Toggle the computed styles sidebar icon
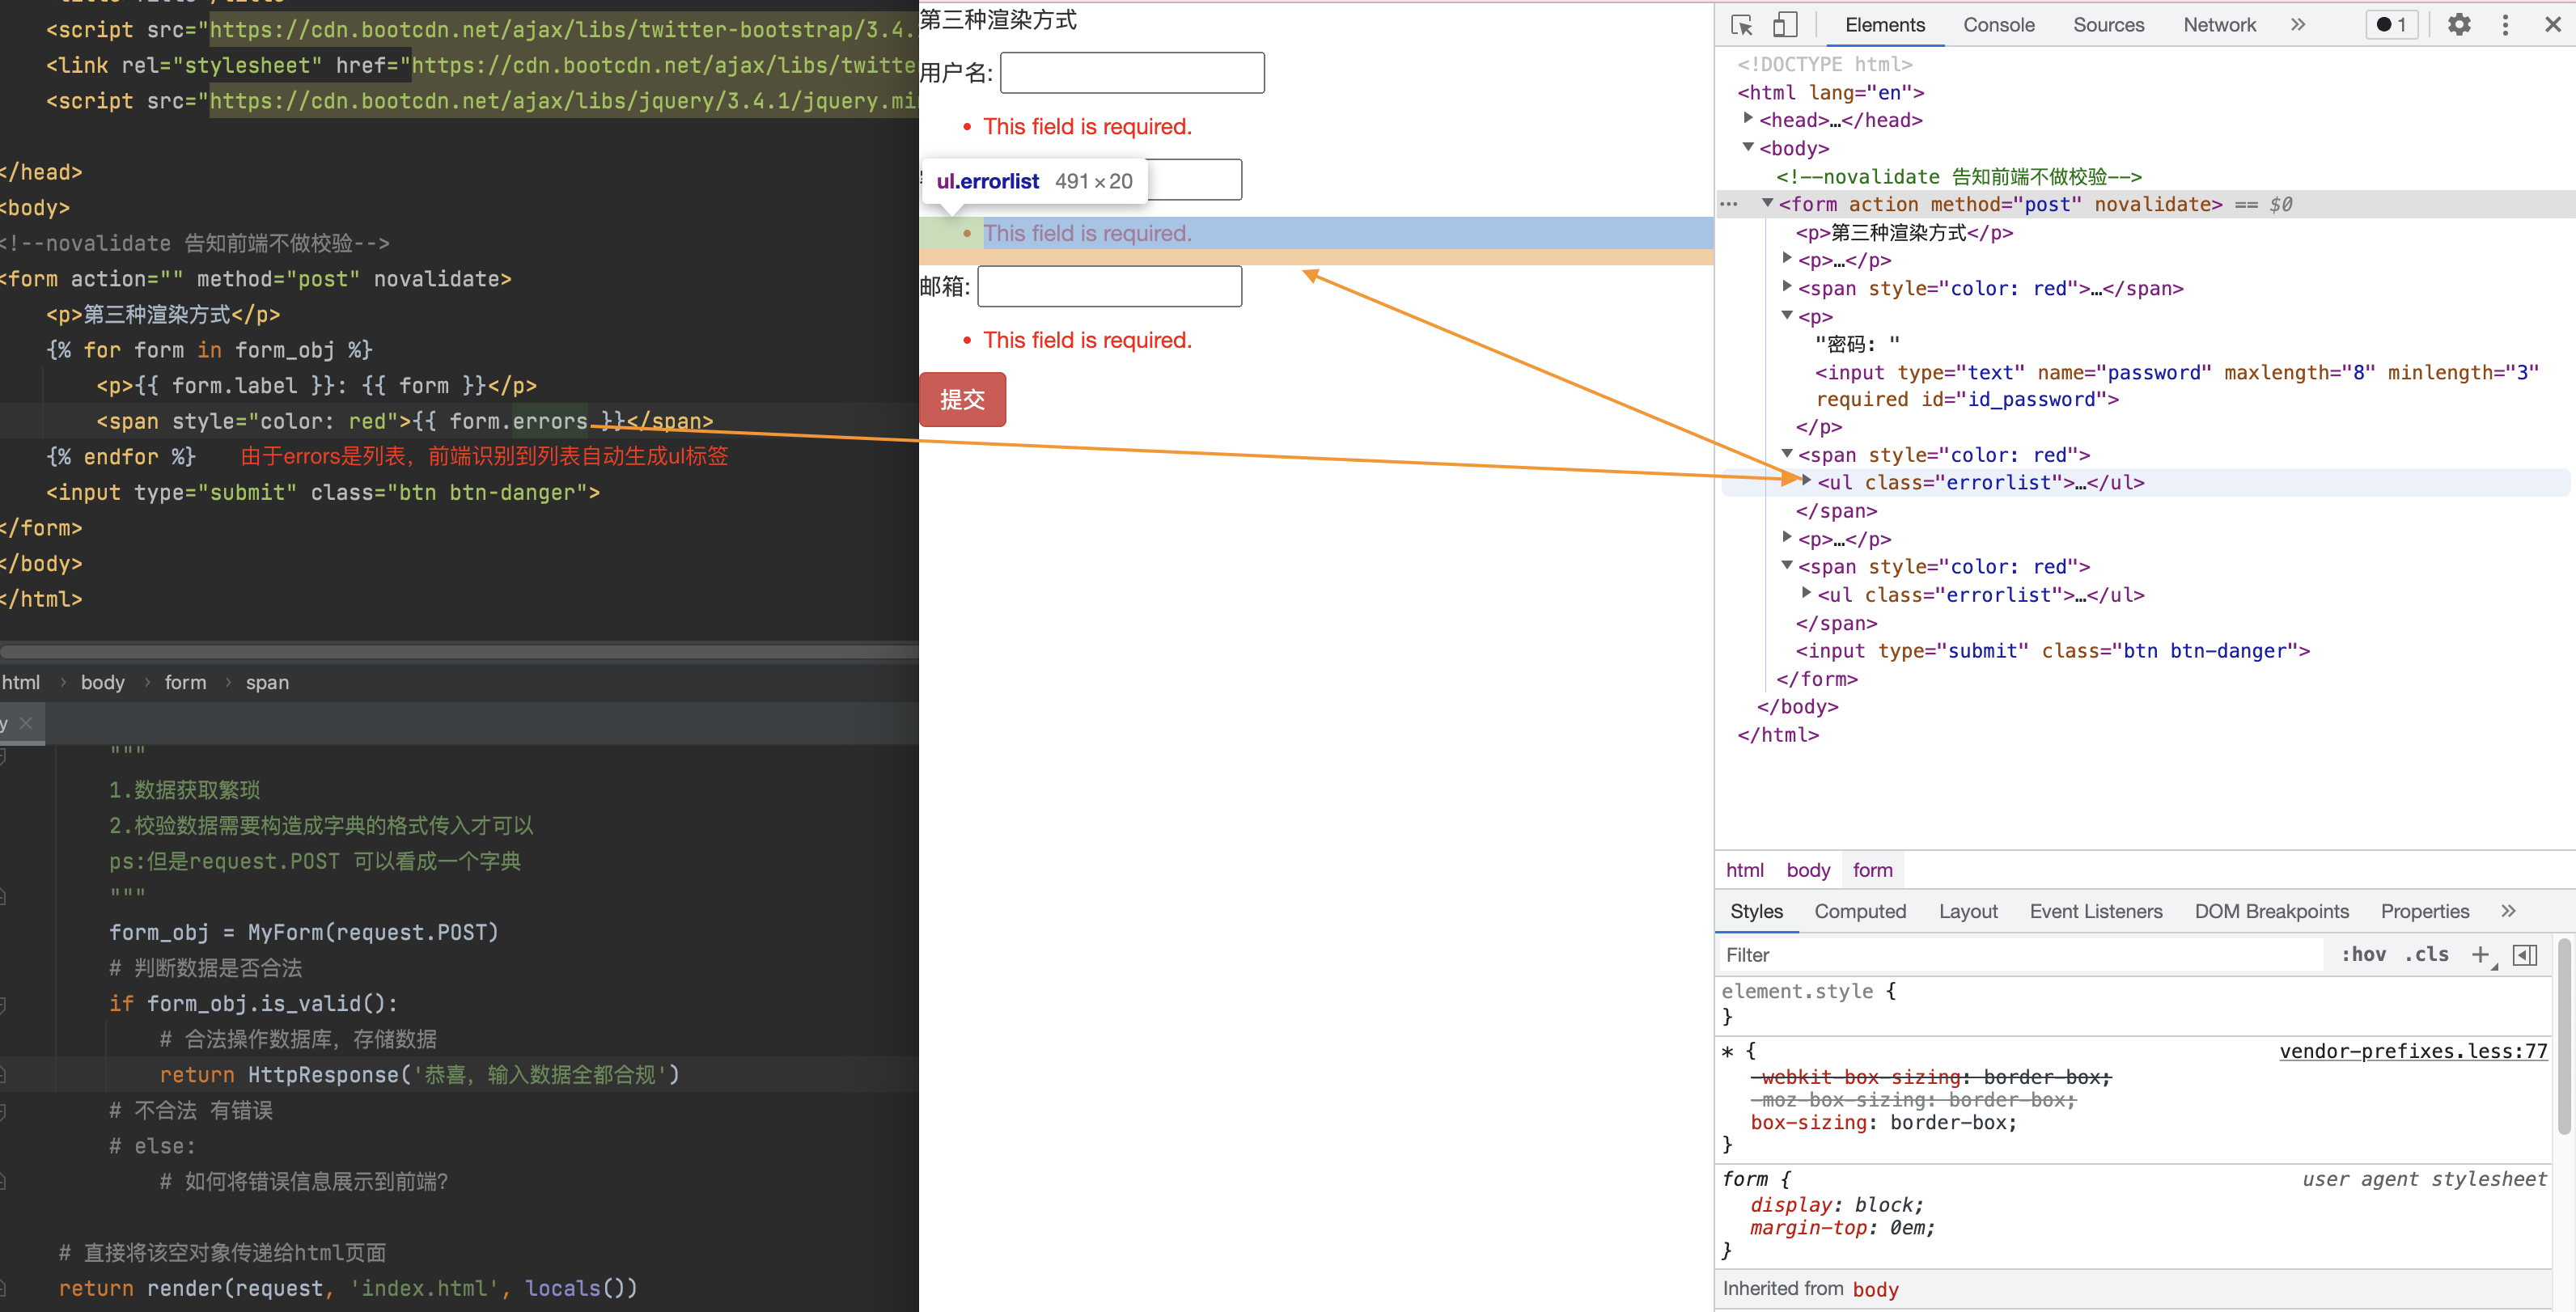The width and height of the screenshot is (2576, 1312). (2524, 955)
